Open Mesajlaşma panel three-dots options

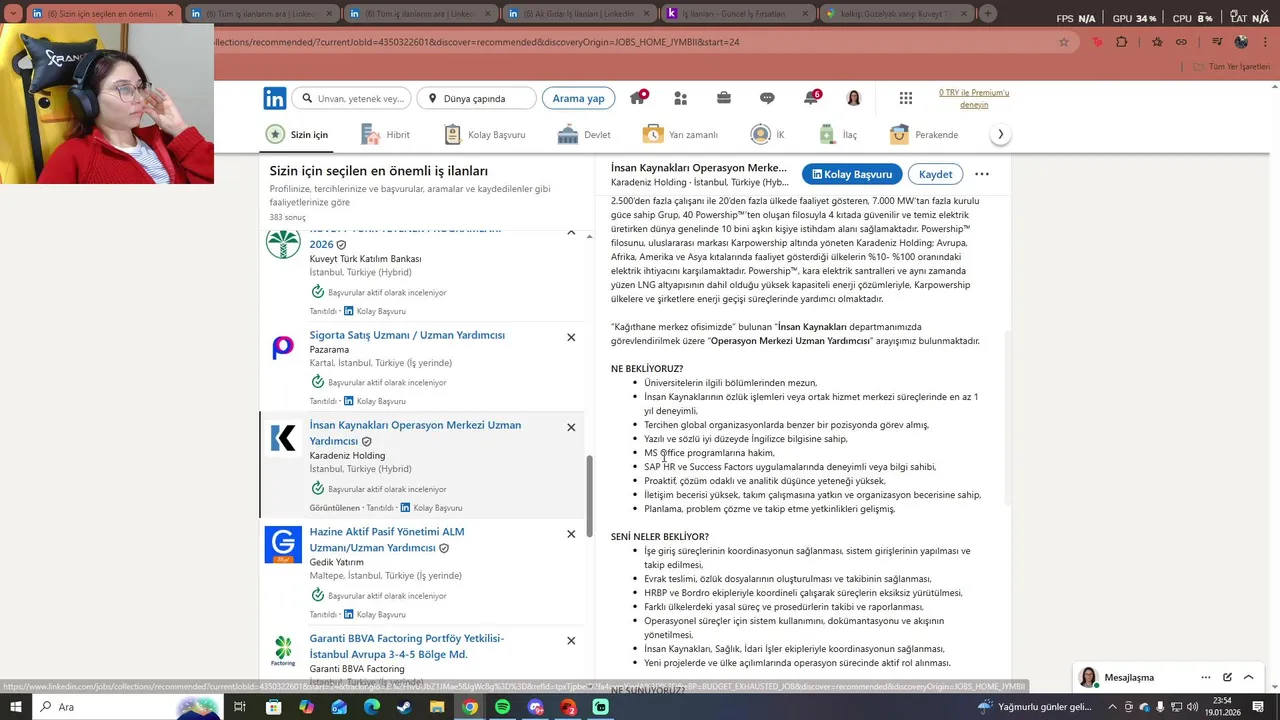tap(1206, 677)
